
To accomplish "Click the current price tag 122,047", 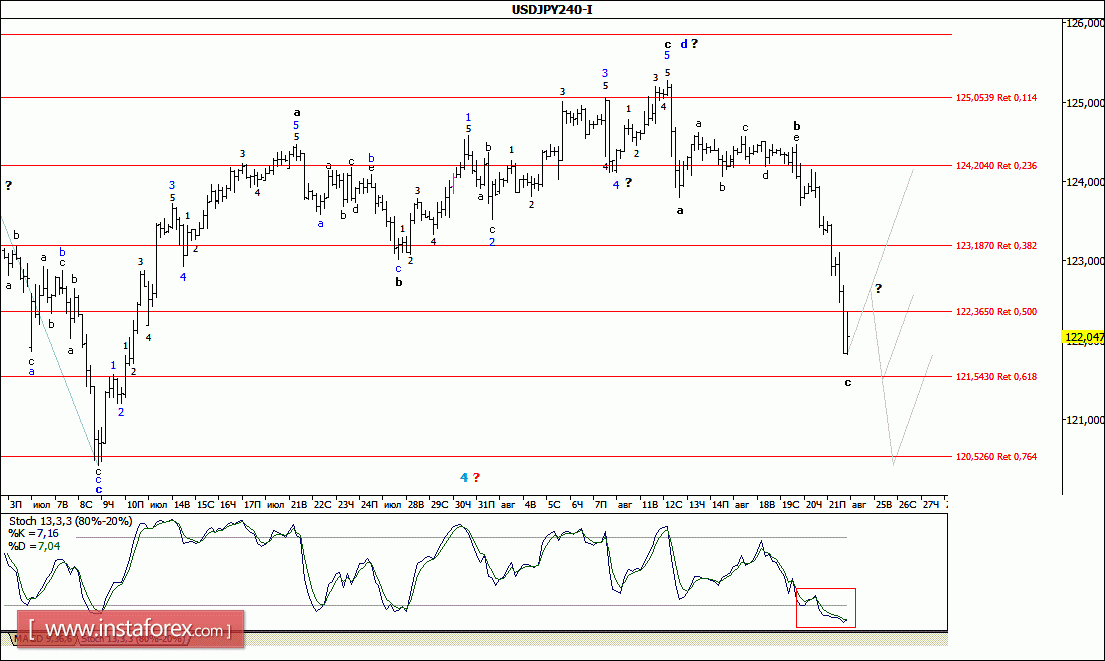I will click(1085, 339).
